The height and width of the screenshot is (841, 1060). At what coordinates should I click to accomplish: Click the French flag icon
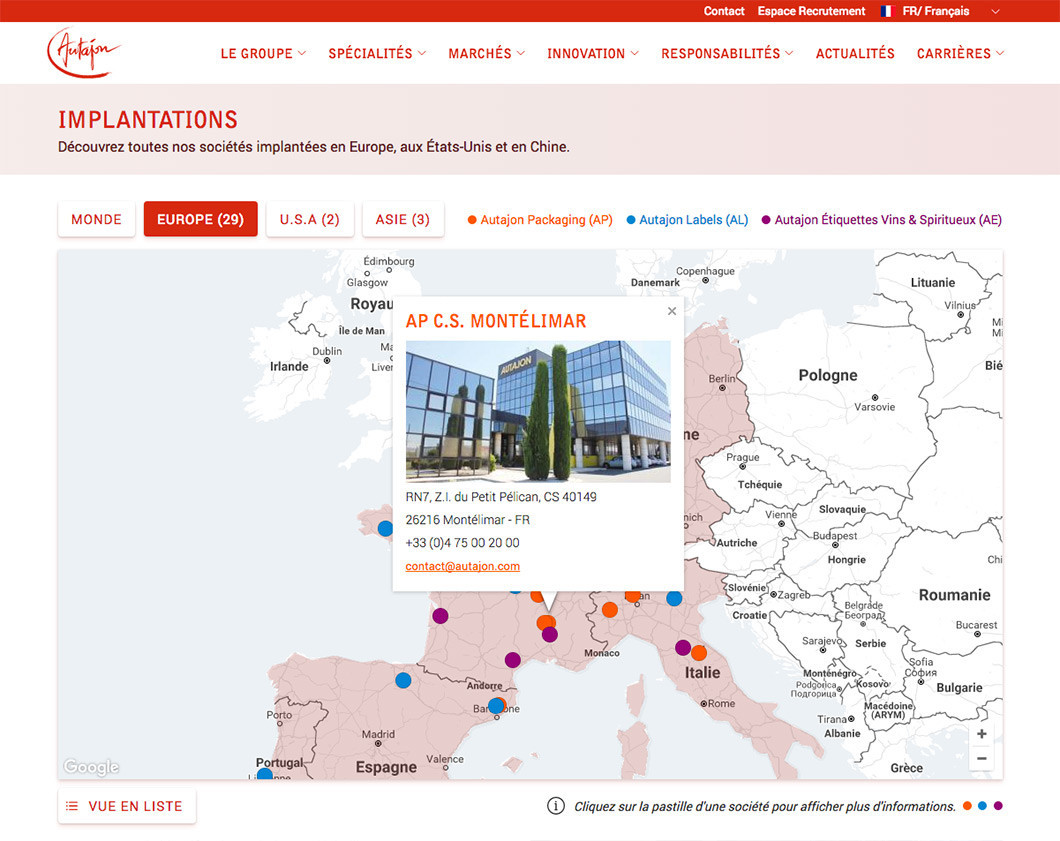coord(888,11)
